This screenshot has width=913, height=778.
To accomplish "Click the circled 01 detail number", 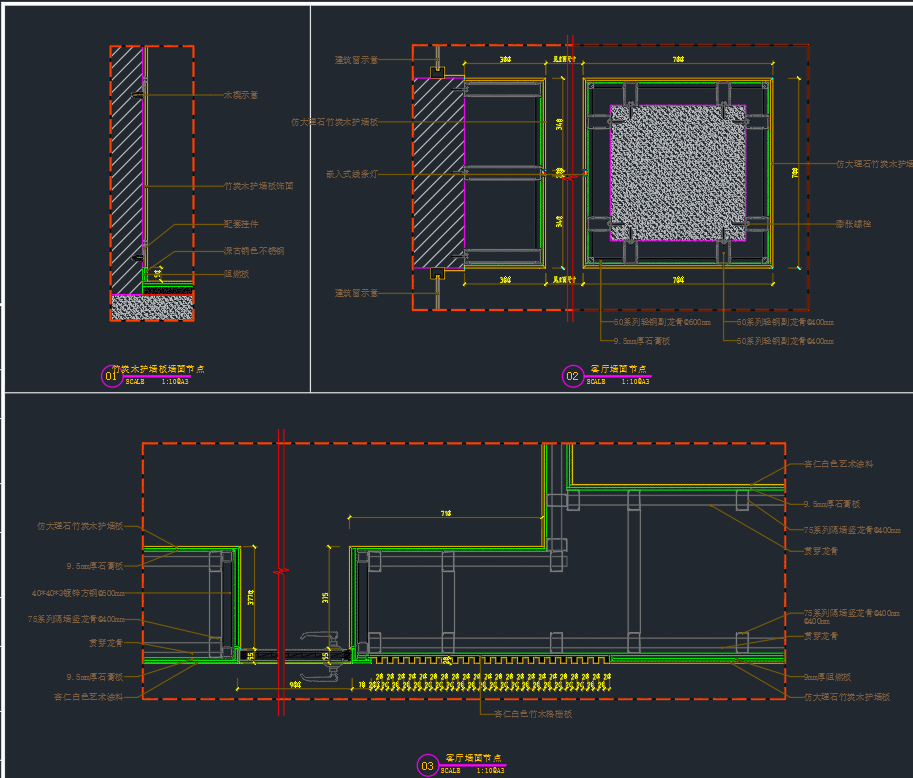I will (111, 376).
